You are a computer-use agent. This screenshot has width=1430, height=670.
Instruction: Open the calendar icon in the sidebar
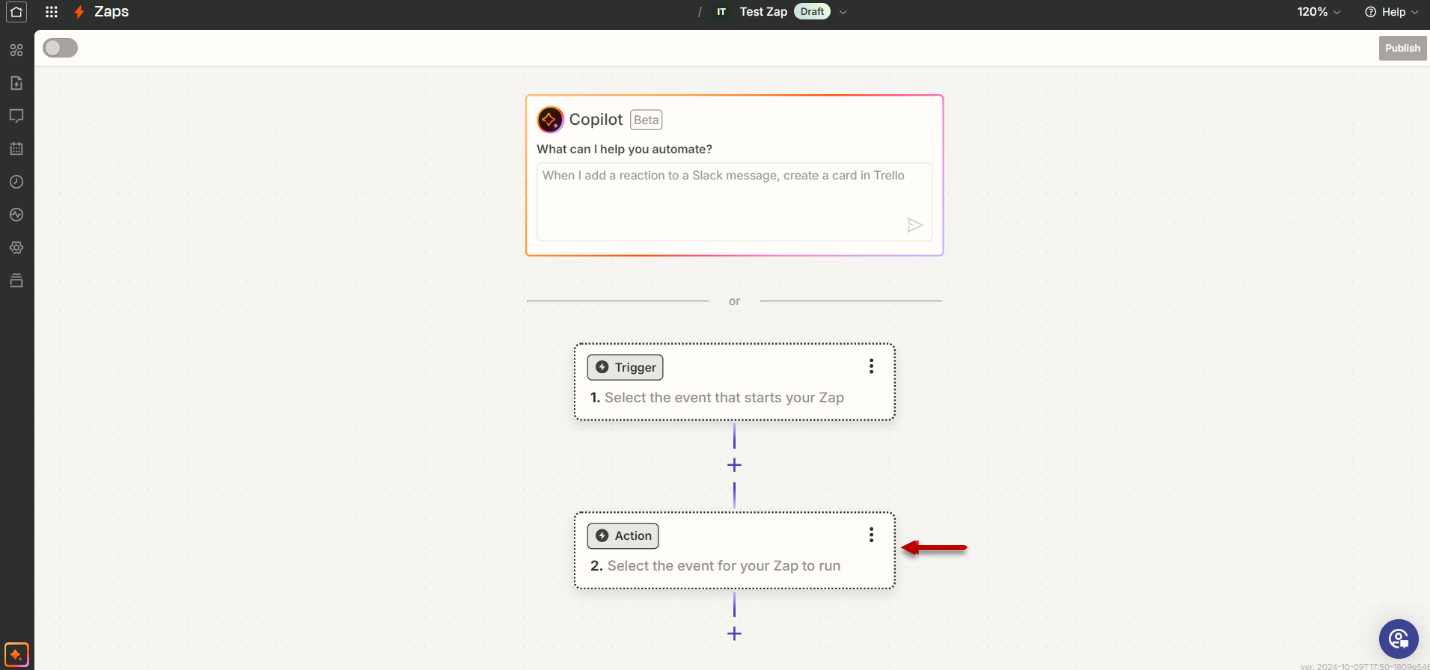(16, 149)
